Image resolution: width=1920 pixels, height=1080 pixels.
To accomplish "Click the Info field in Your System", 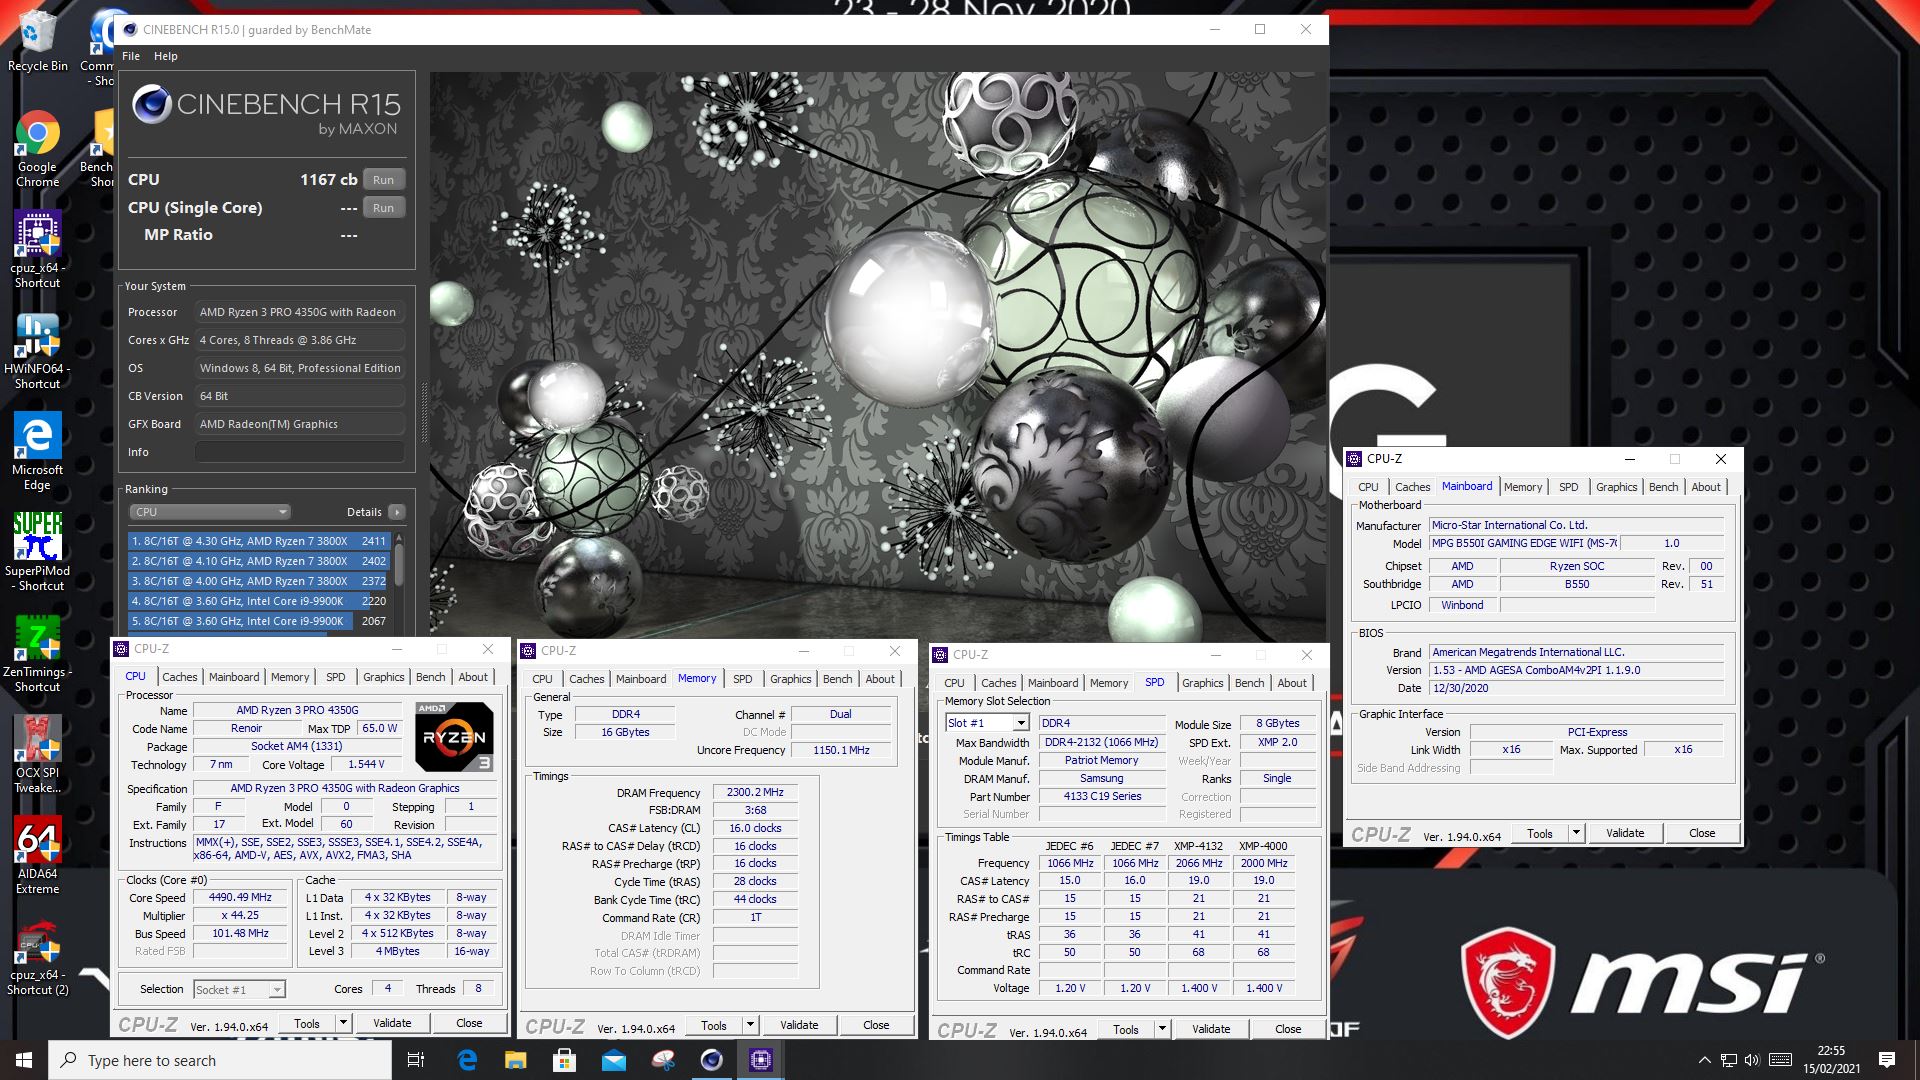I will click(x=300, y=452).
